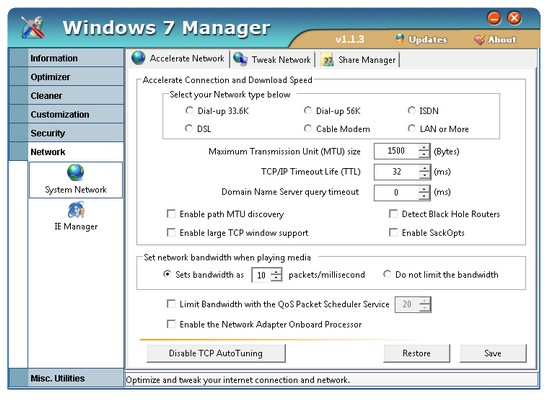
Task: Choose Do not limit the bandwidth
Action: (387, 274)
